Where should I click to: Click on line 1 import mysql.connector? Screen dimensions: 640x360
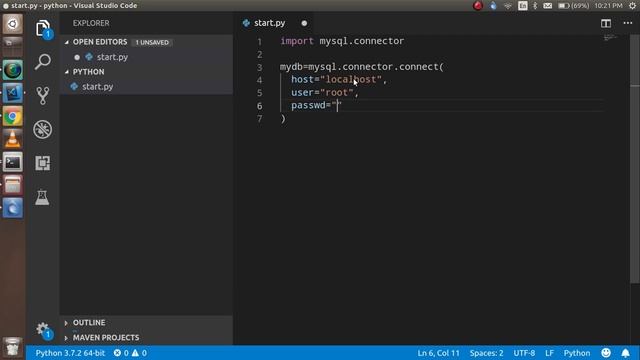[342, 41]
